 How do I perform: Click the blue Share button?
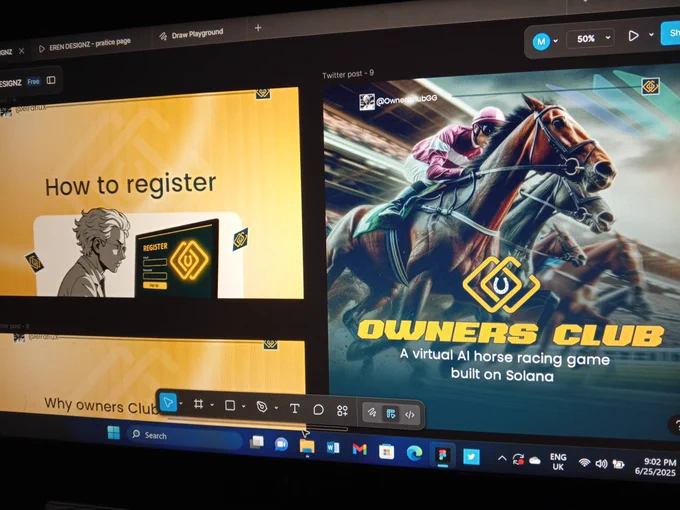tap(670, 33)
